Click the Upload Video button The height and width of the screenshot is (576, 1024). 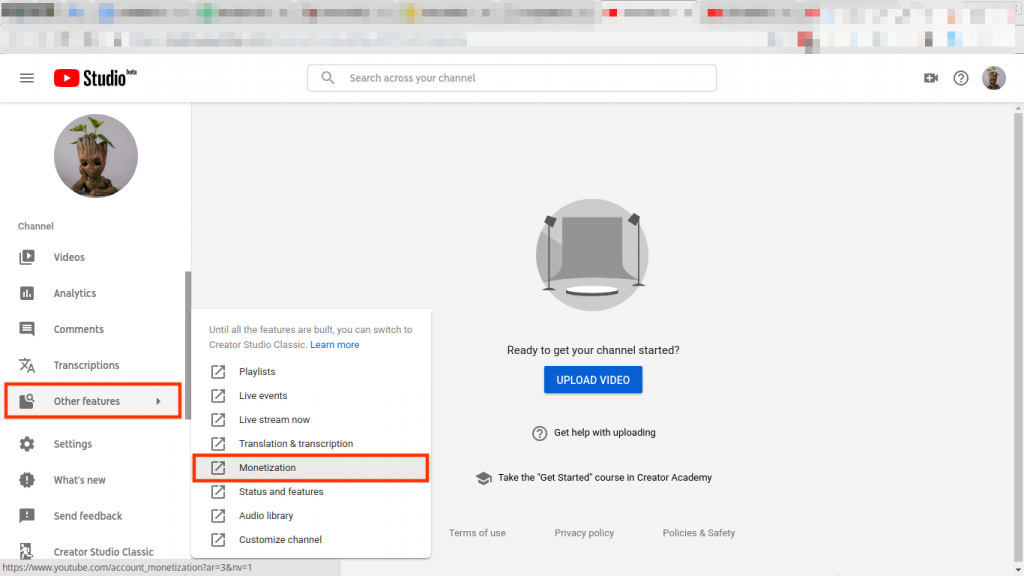[592, 379]
